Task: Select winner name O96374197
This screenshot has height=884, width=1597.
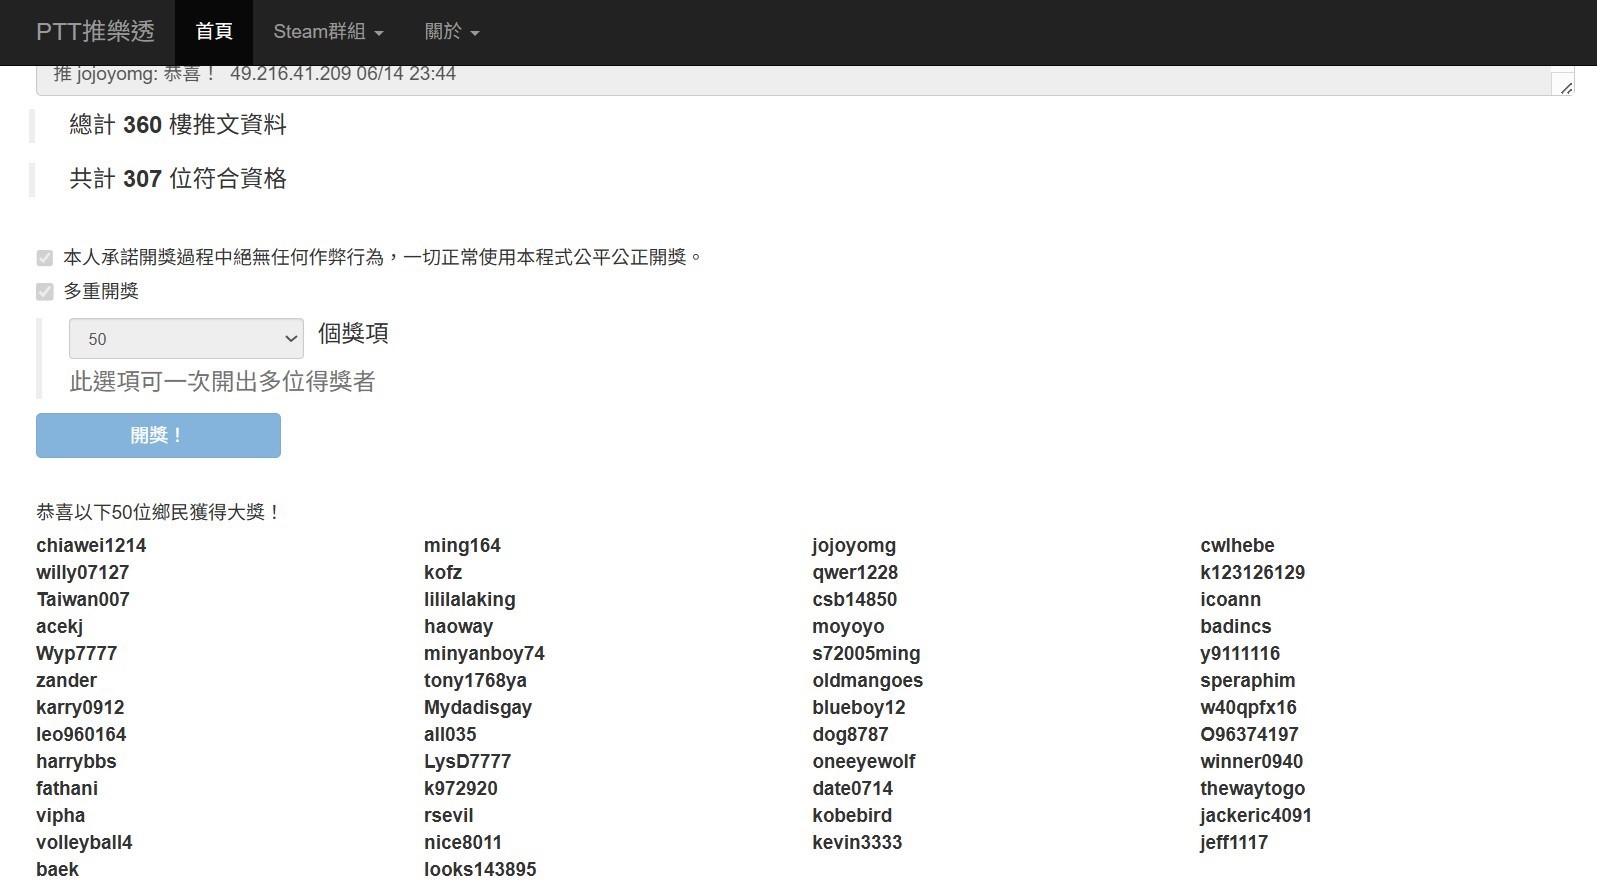Action: [x=1249, y=735]
